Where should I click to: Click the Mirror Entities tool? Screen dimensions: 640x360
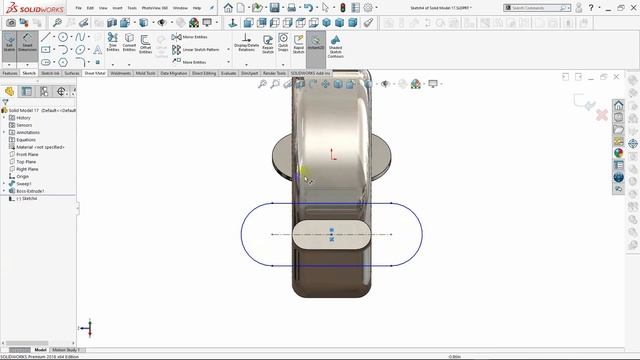coord(189,37)
